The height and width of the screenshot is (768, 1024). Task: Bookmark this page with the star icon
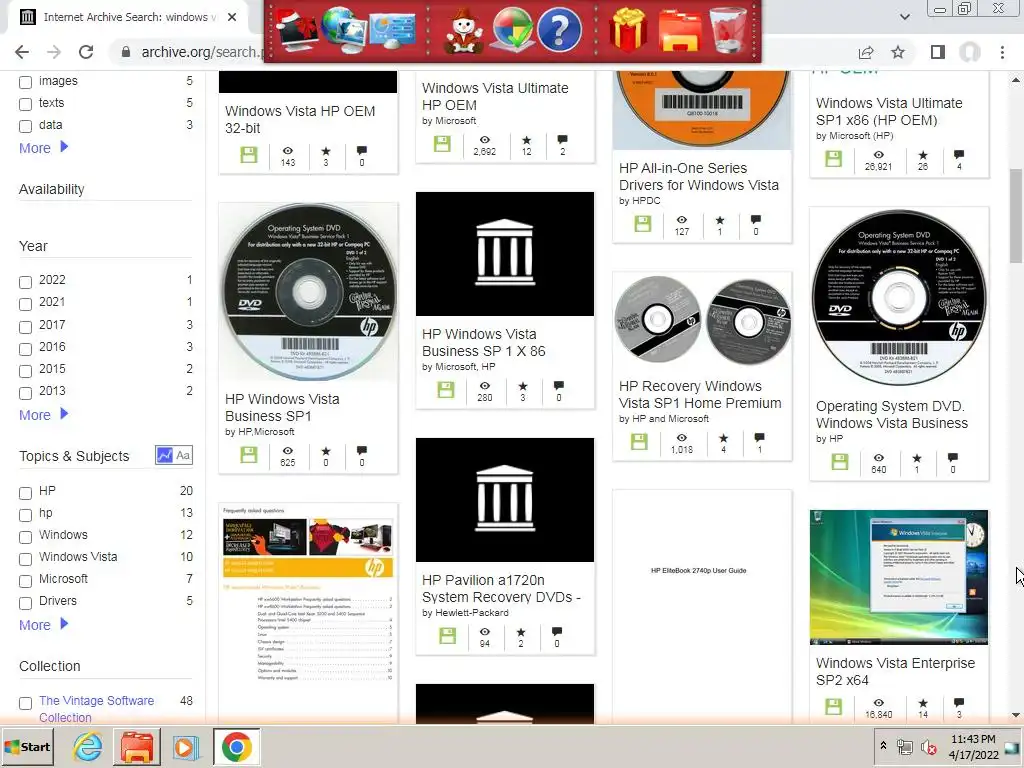pos(898,52)
